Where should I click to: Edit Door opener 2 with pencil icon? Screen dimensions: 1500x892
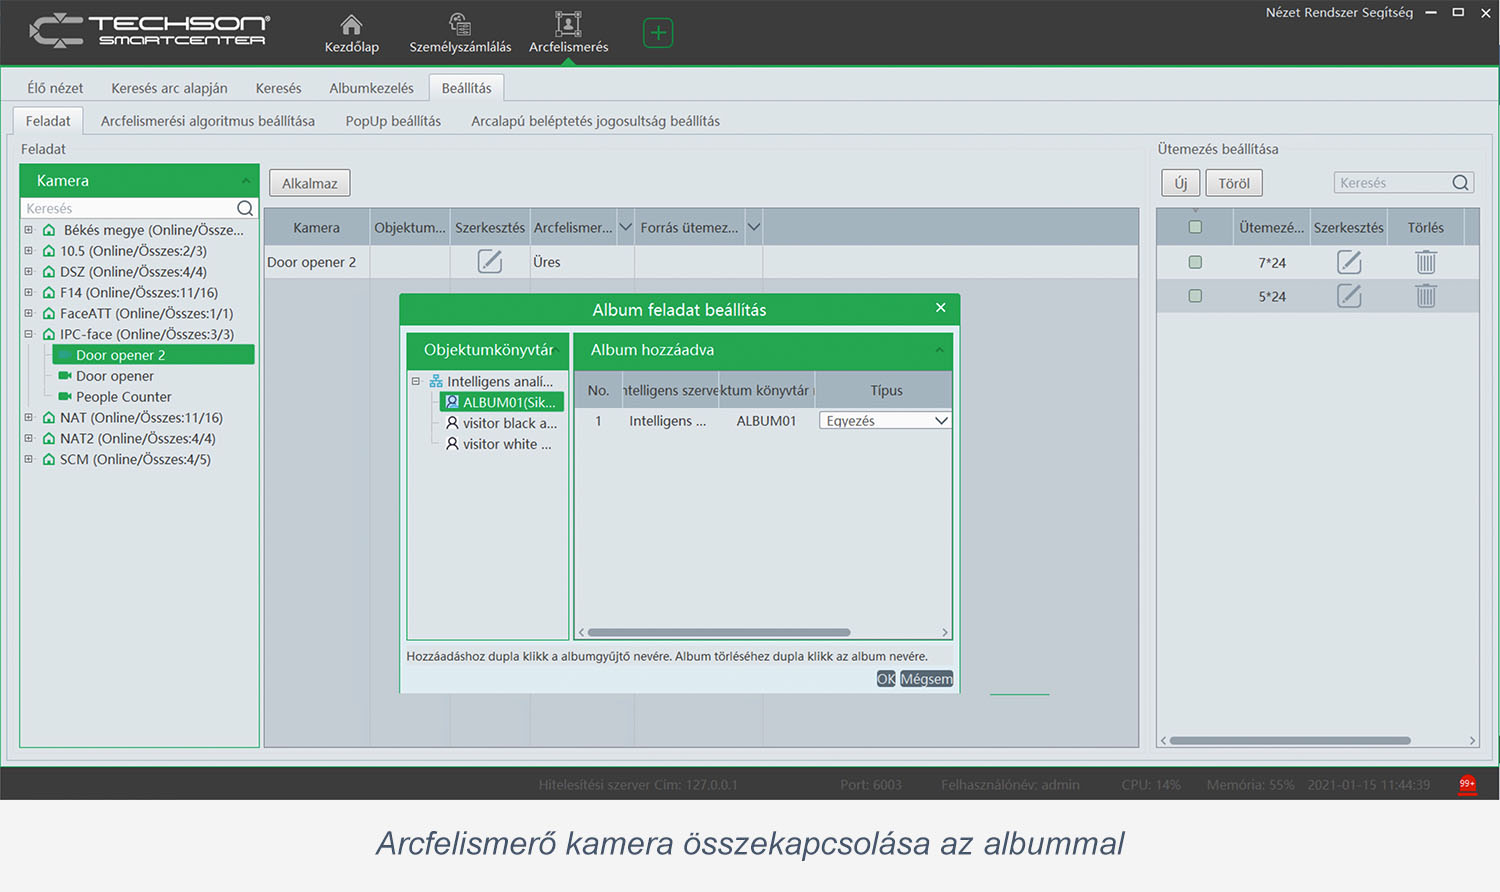pyautogui.click(x=489, y=261)
